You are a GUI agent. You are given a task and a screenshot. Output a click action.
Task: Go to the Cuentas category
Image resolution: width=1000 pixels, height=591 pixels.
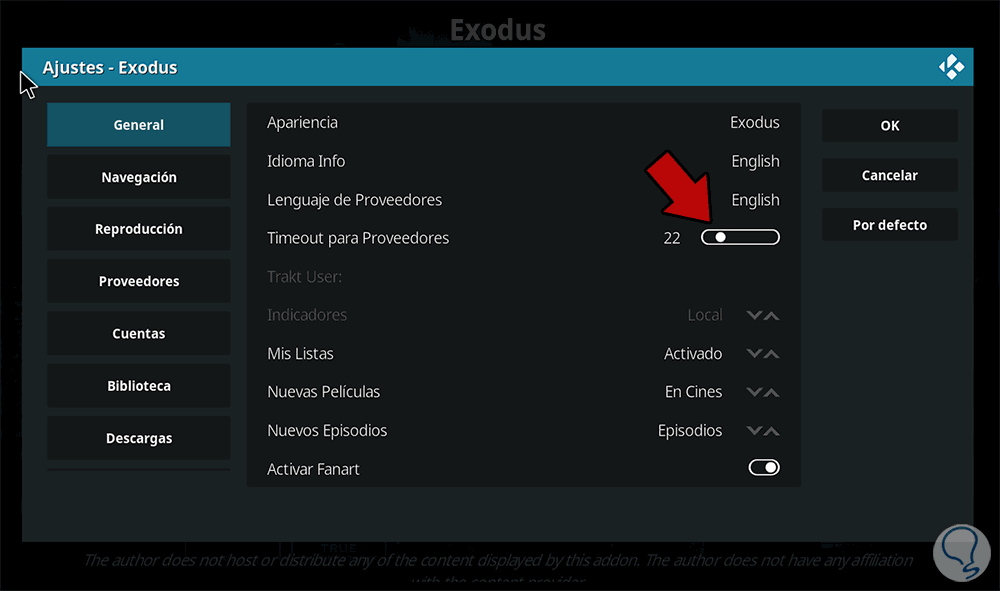pyautogui.click(x=139, y=333)
